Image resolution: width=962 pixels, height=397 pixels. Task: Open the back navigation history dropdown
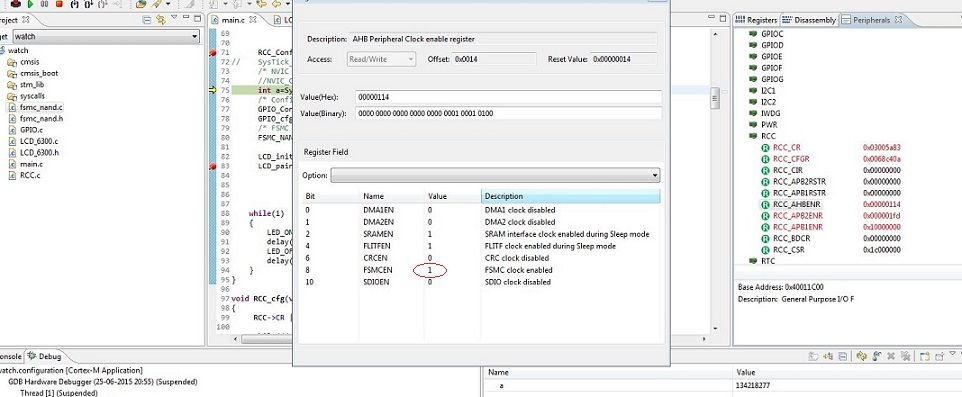288,4
